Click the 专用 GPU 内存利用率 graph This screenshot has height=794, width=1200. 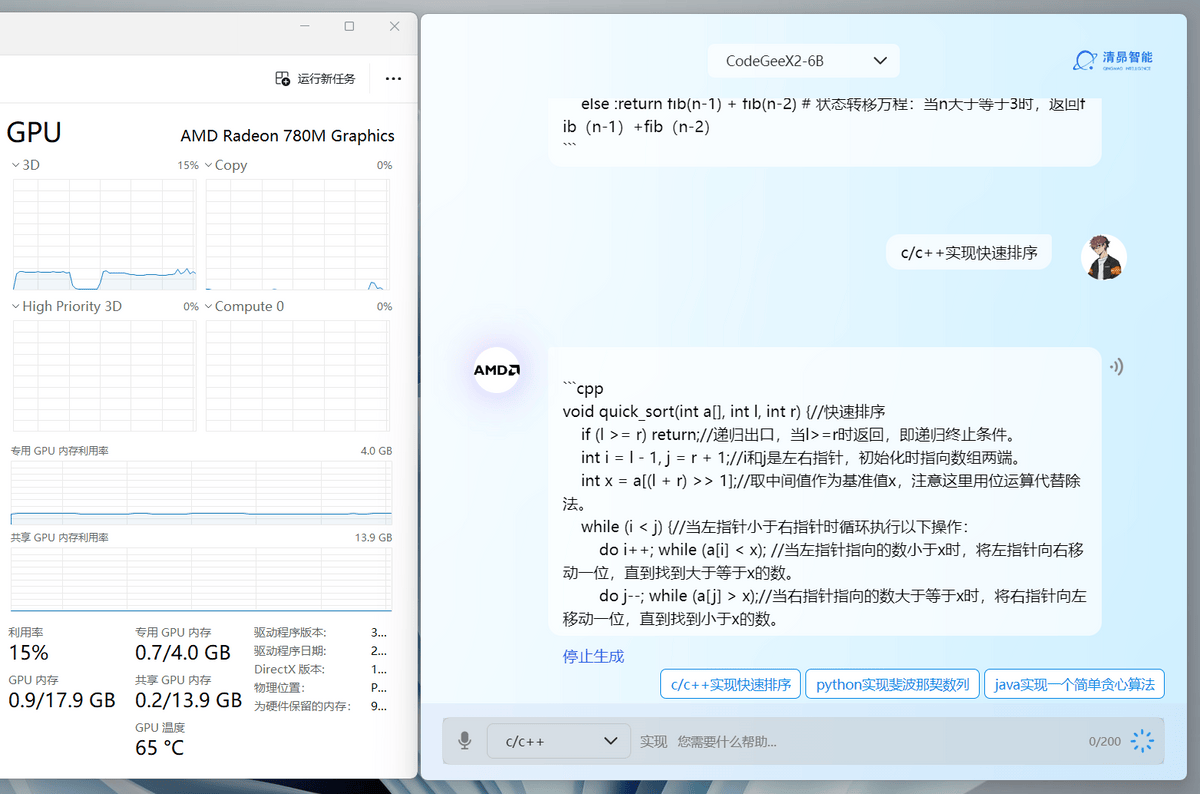click(x=201, y=493)
